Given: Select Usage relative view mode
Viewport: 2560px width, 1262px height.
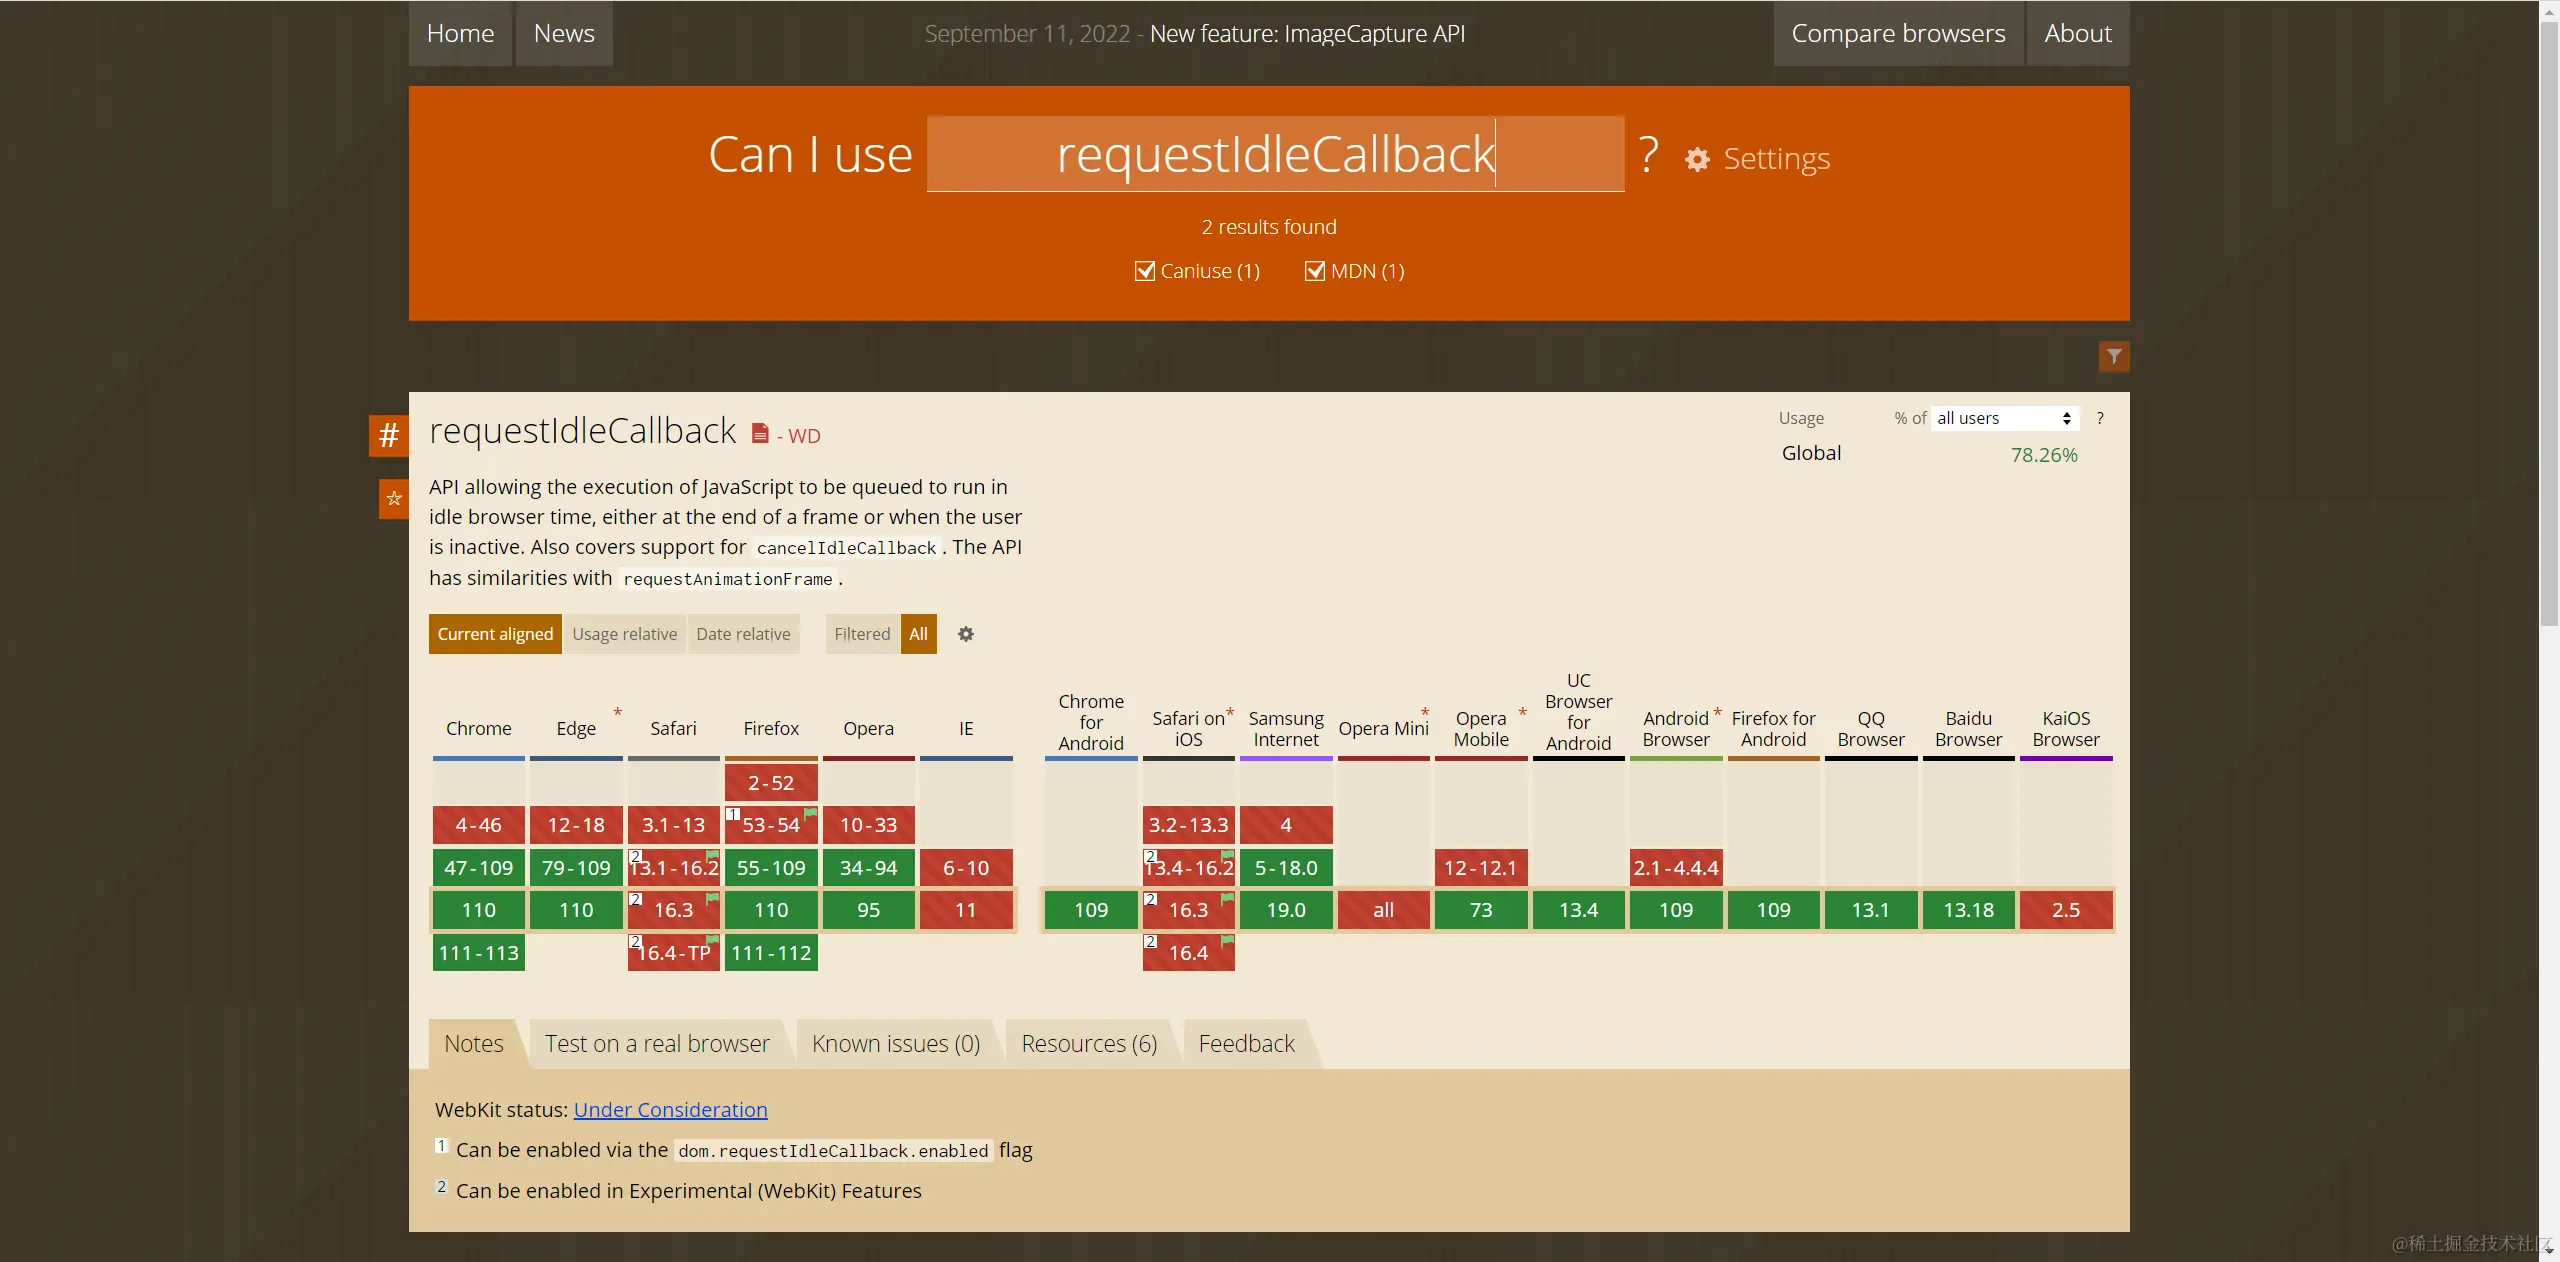Looking at the screenshot, I should pyautogui.click(x=624, y=634).
